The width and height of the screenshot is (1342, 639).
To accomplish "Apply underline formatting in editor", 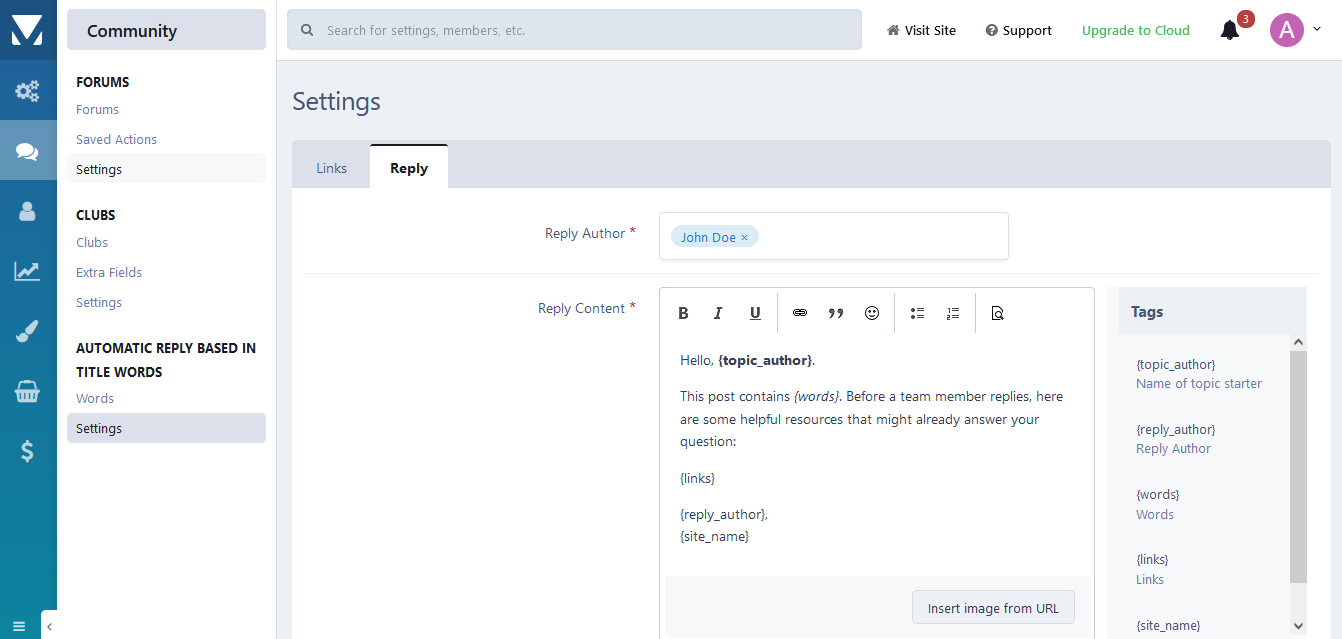I will [755, 313].
